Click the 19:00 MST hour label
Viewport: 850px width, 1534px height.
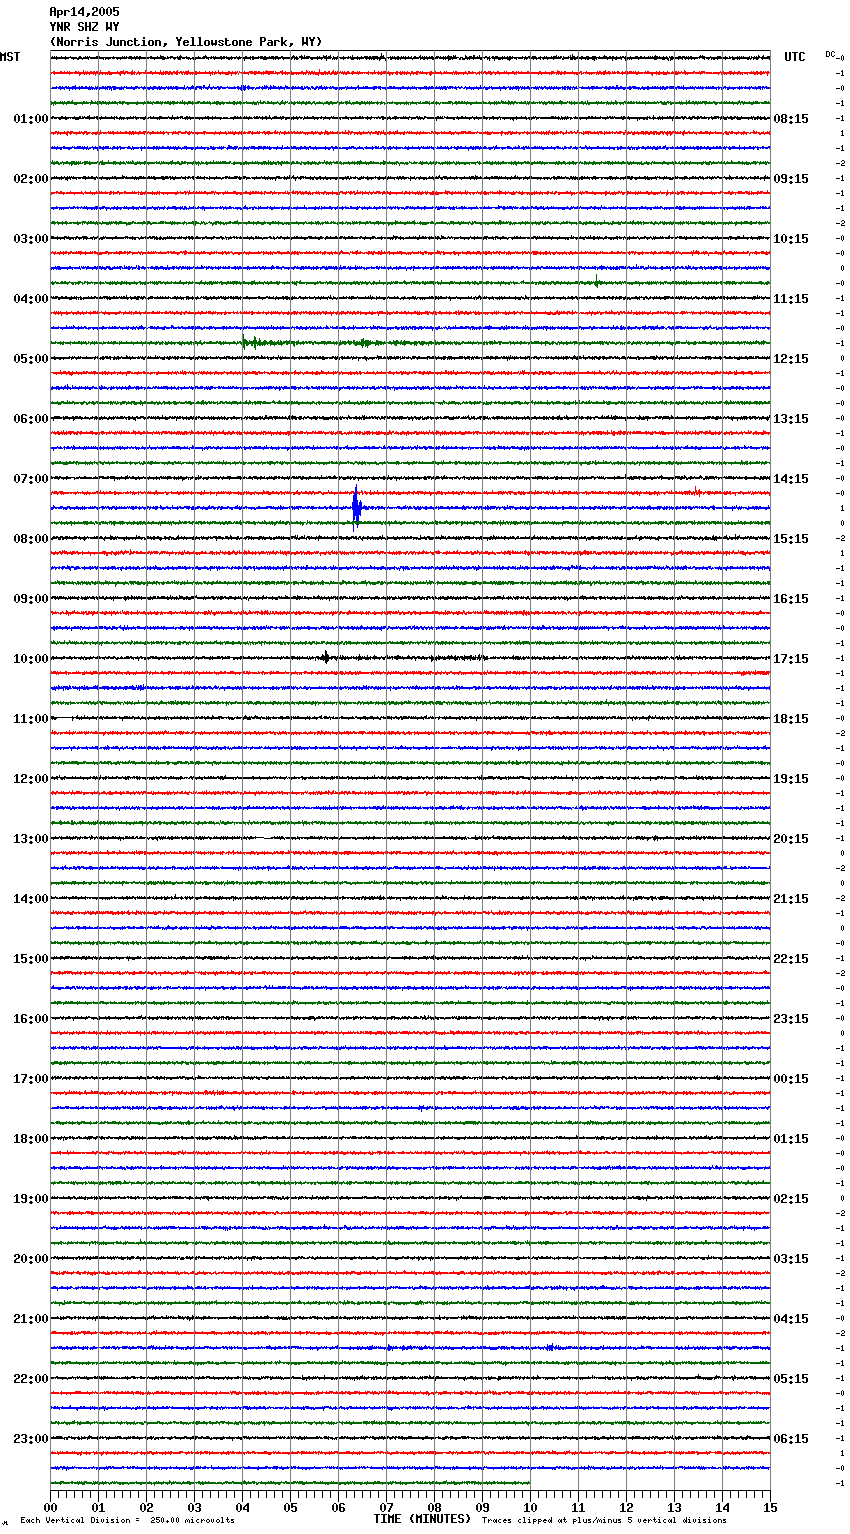coord(31,1199)
